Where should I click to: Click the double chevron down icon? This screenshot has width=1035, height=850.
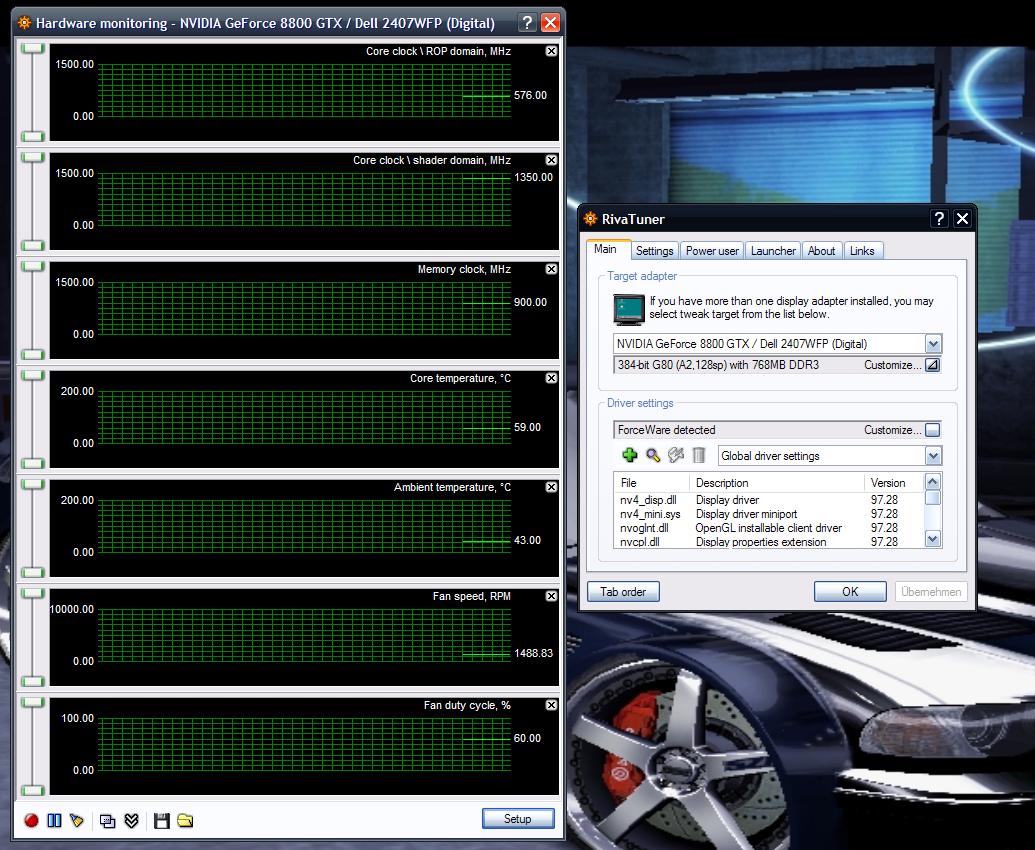[x=131, y=820]
